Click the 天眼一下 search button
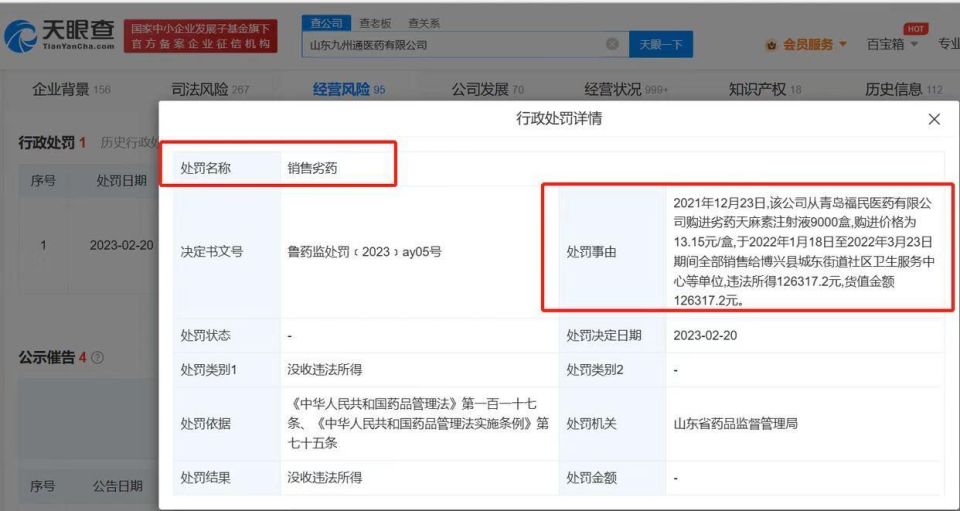 (x=661, y=44)
